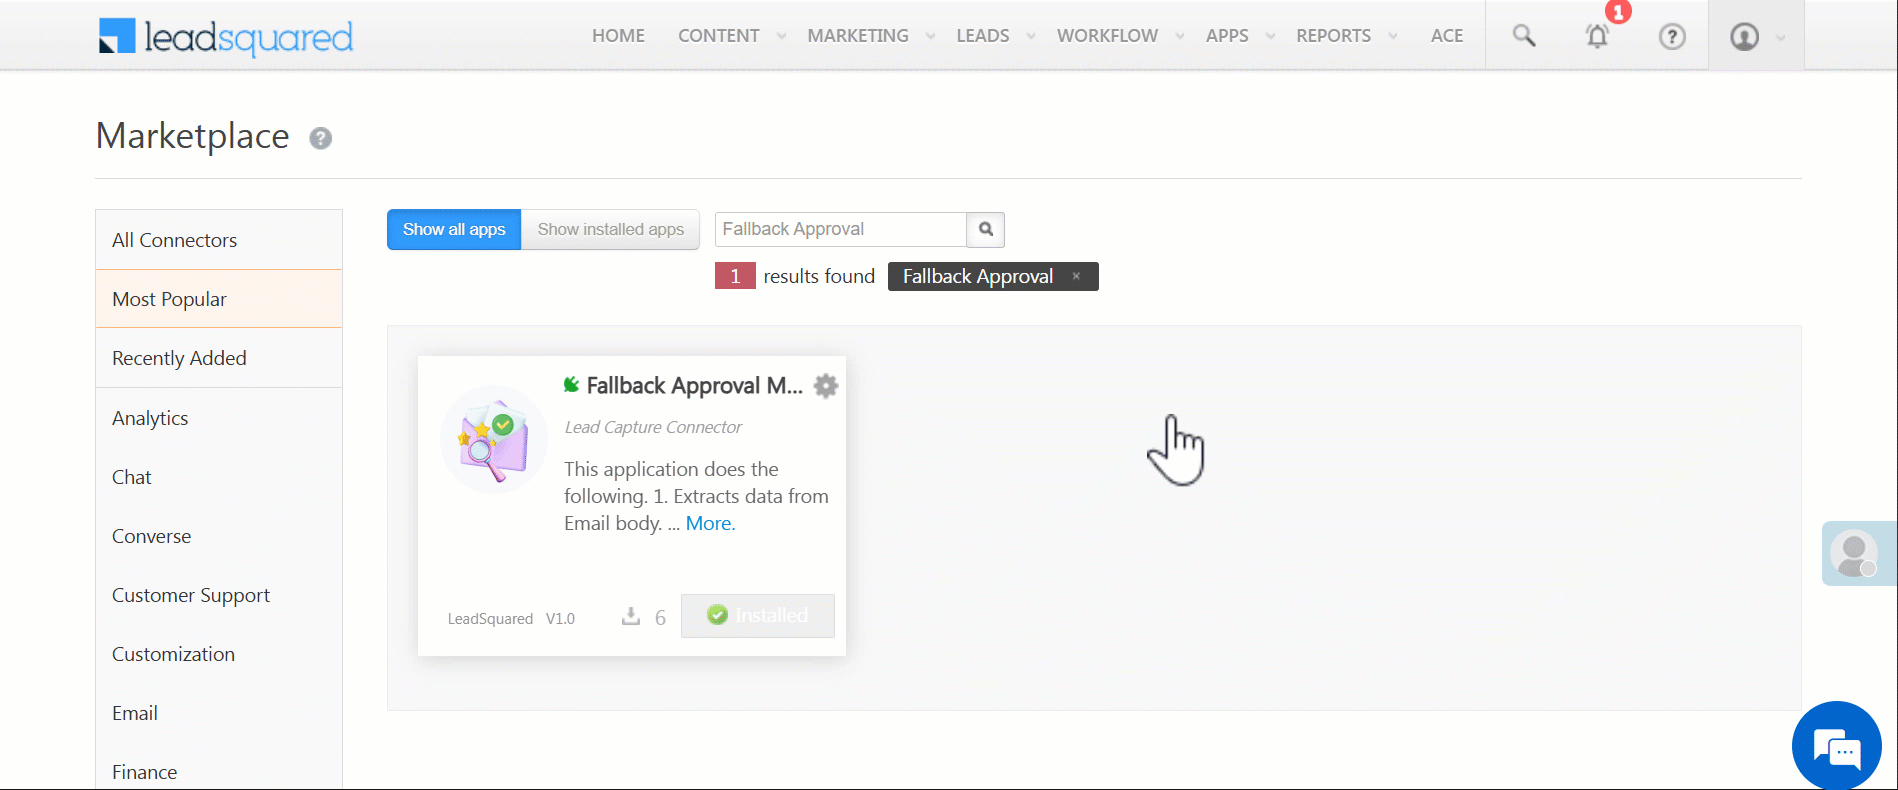The height and width of the screenshot is (790, 1898).
Task: Open the side contact avatar panel
Action: pos(1859,553)
